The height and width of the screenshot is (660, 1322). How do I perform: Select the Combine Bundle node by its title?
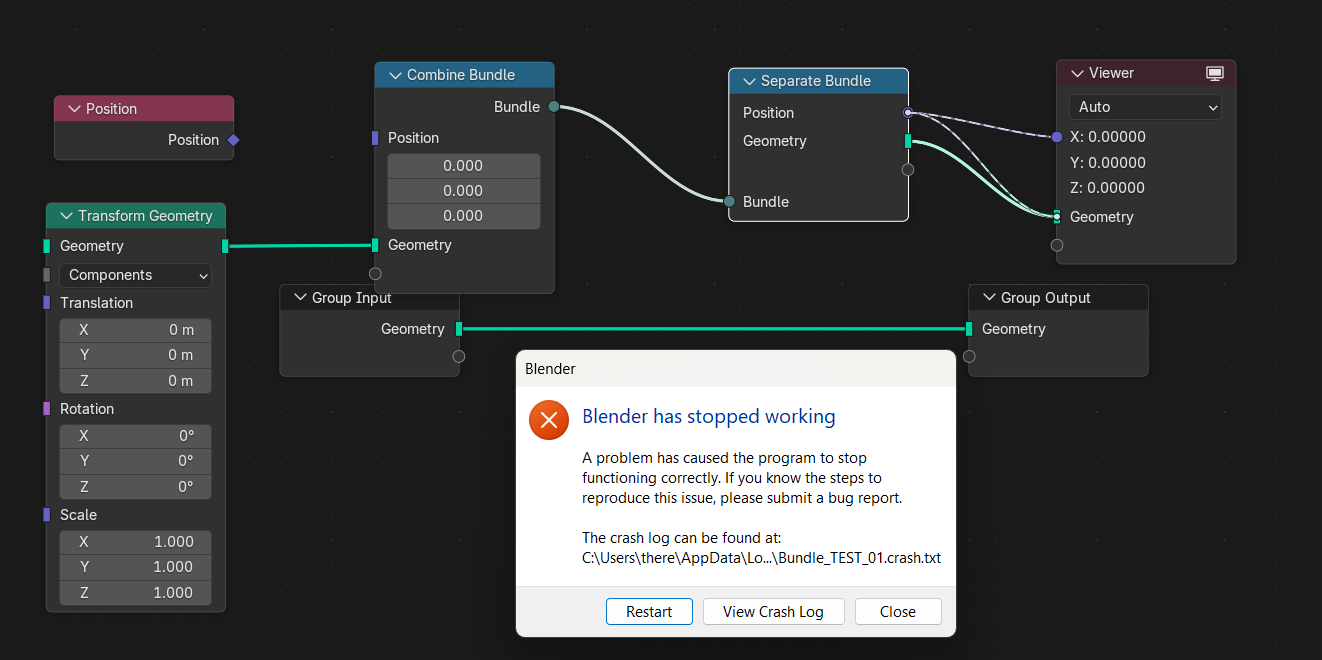[x=461, y=75]
